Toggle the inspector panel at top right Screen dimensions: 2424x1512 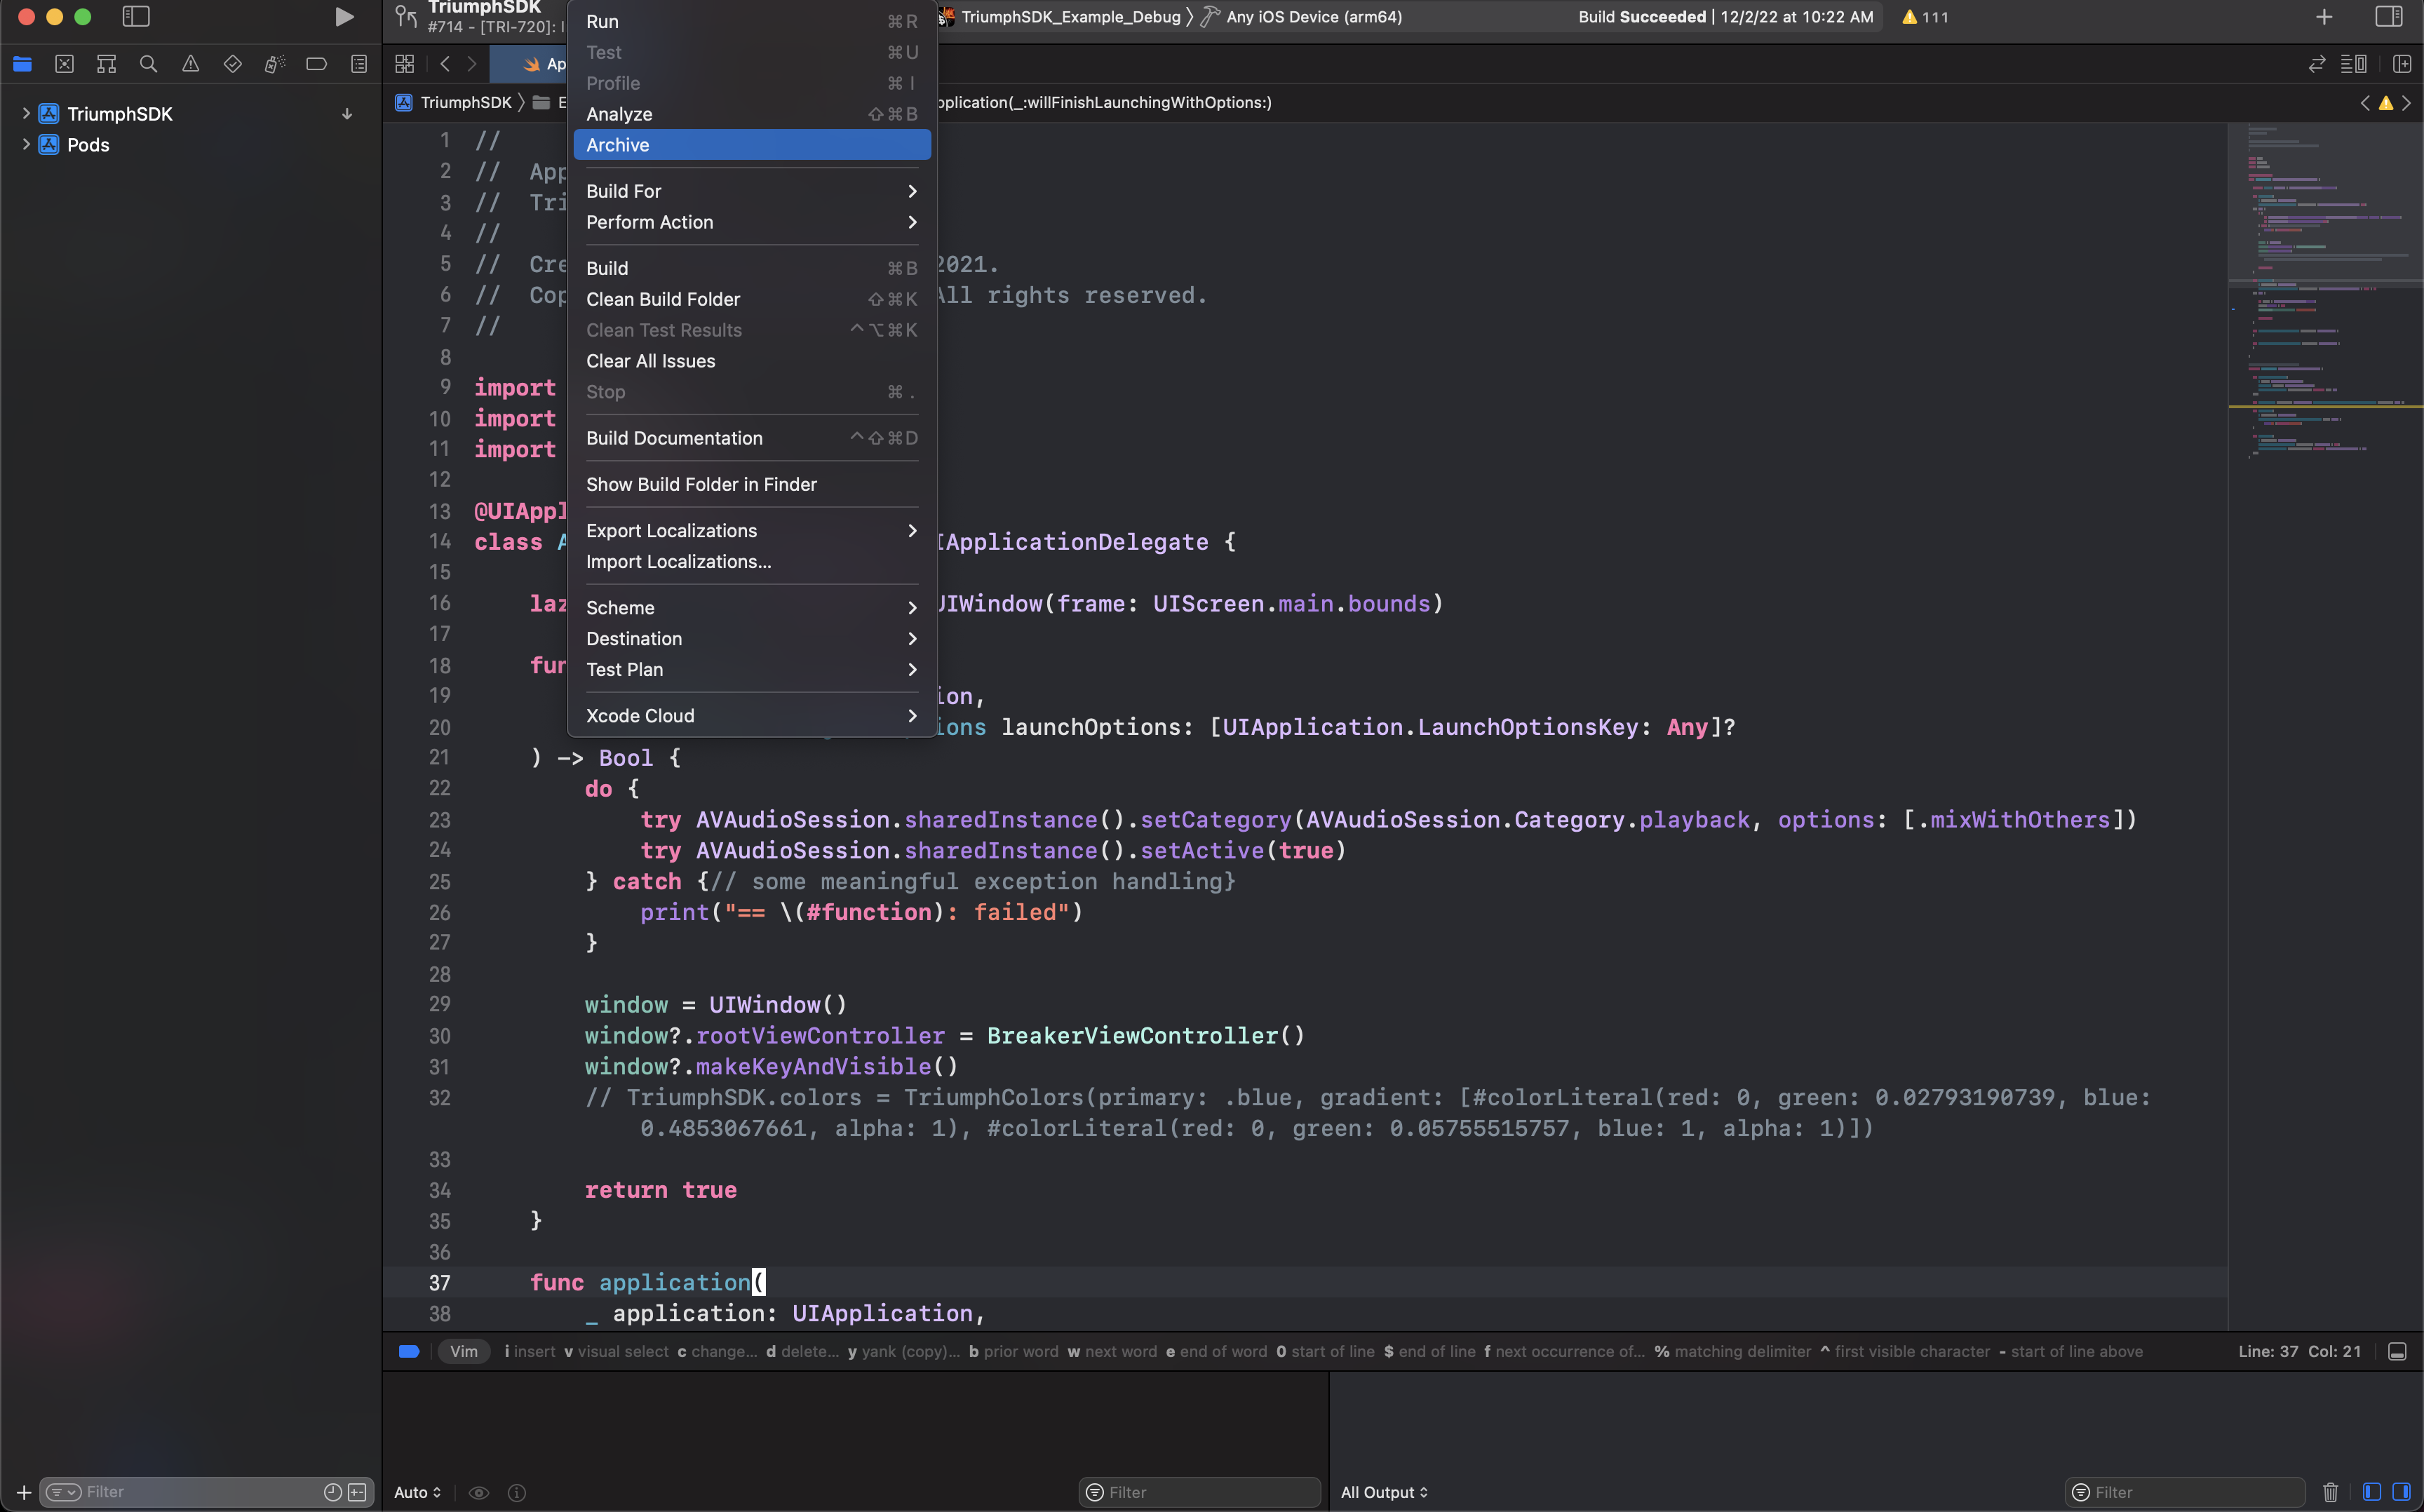2389,17
